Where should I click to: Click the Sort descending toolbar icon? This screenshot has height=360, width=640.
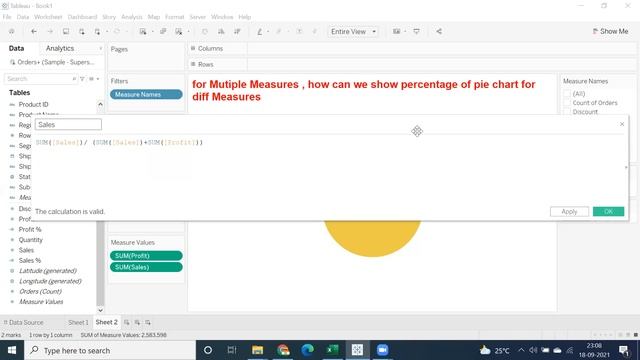click(x=237, y=31)
